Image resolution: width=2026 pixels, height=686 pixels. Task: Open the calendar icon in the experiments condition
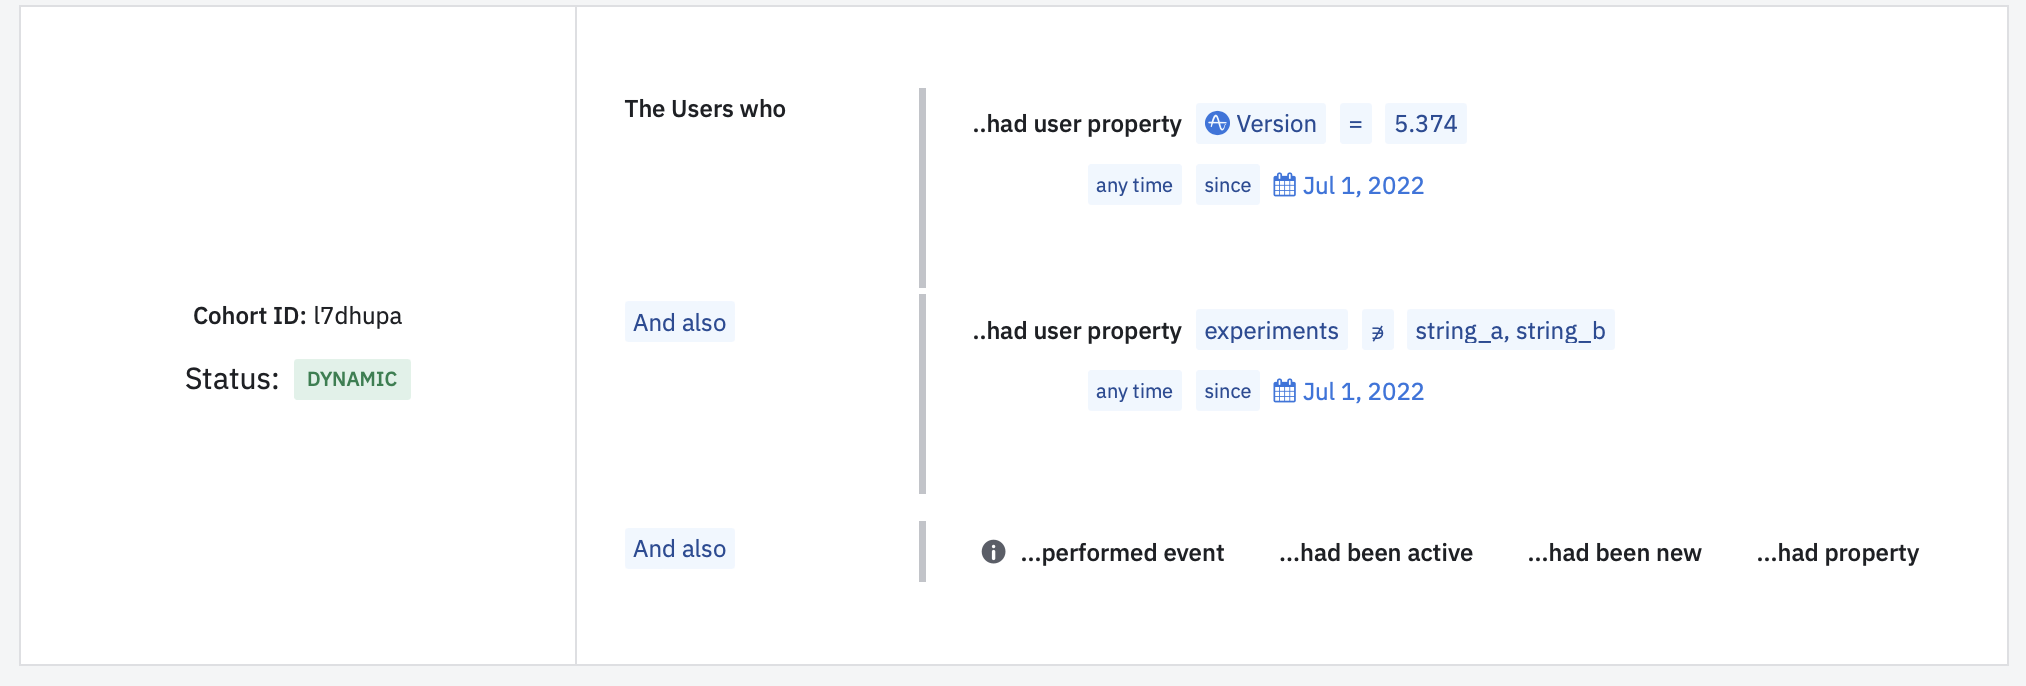1284,391
